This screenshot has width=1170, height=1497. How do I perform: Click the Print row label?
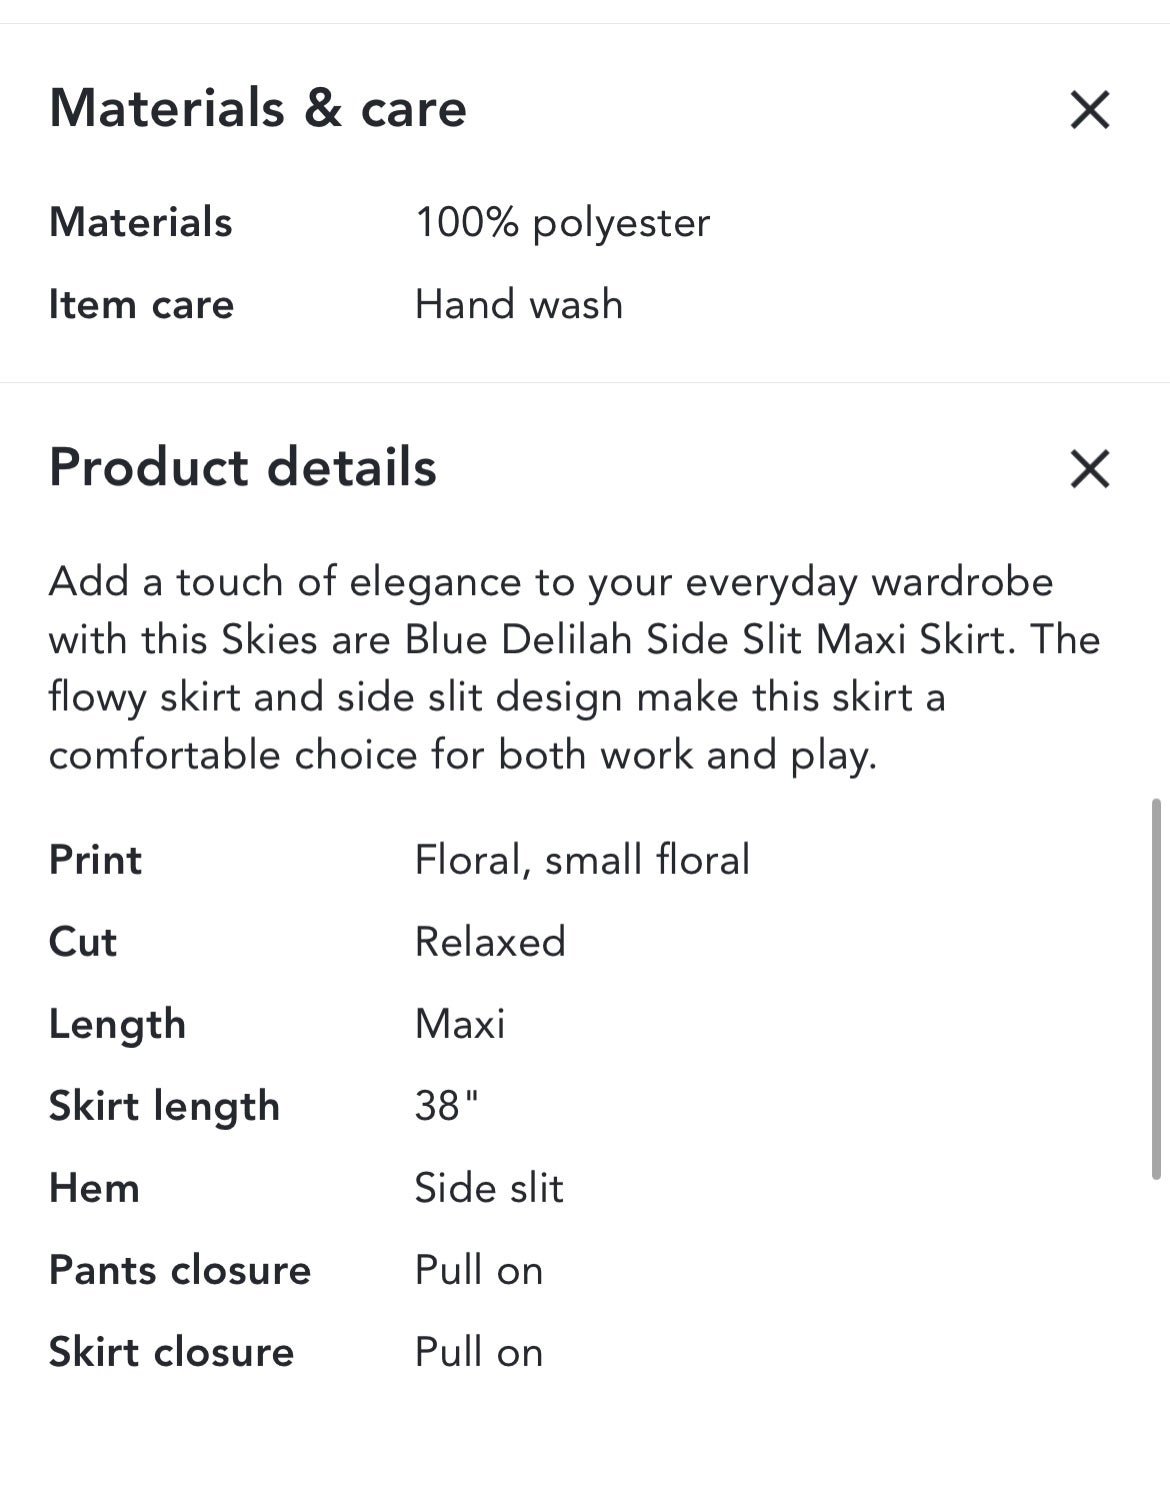pos(96,860)
